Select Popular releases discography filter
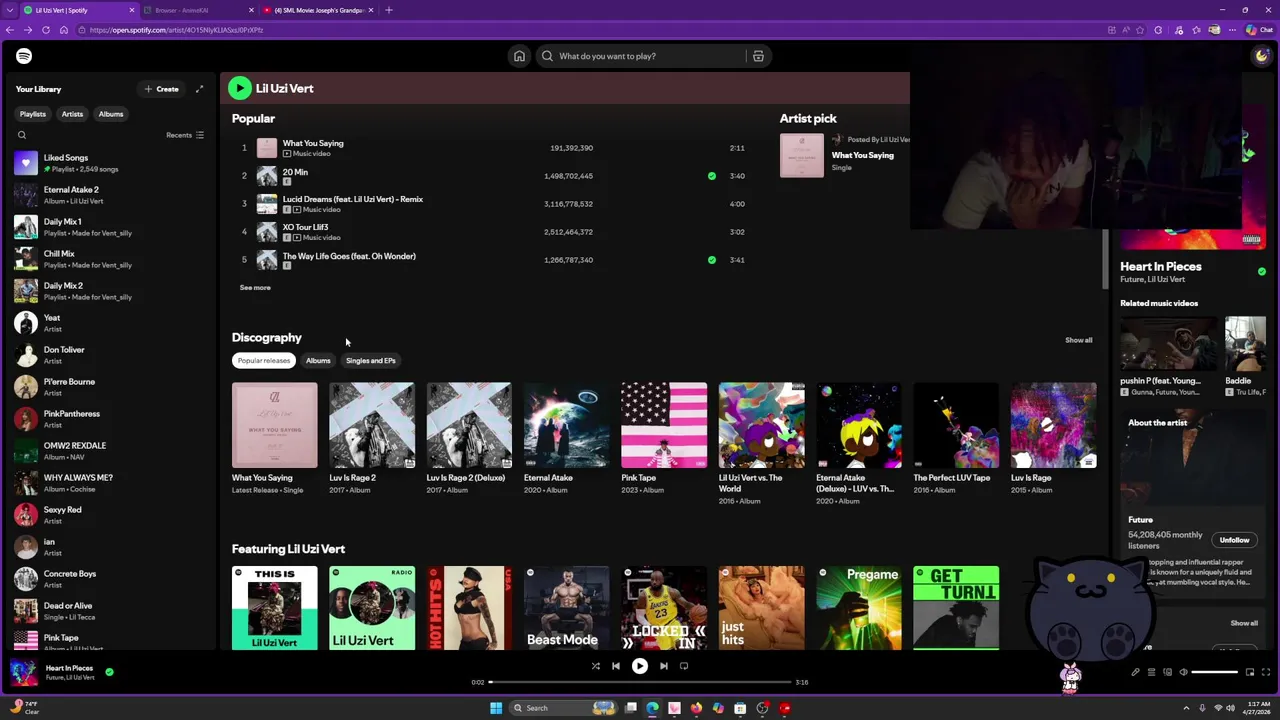 point(264,360)
